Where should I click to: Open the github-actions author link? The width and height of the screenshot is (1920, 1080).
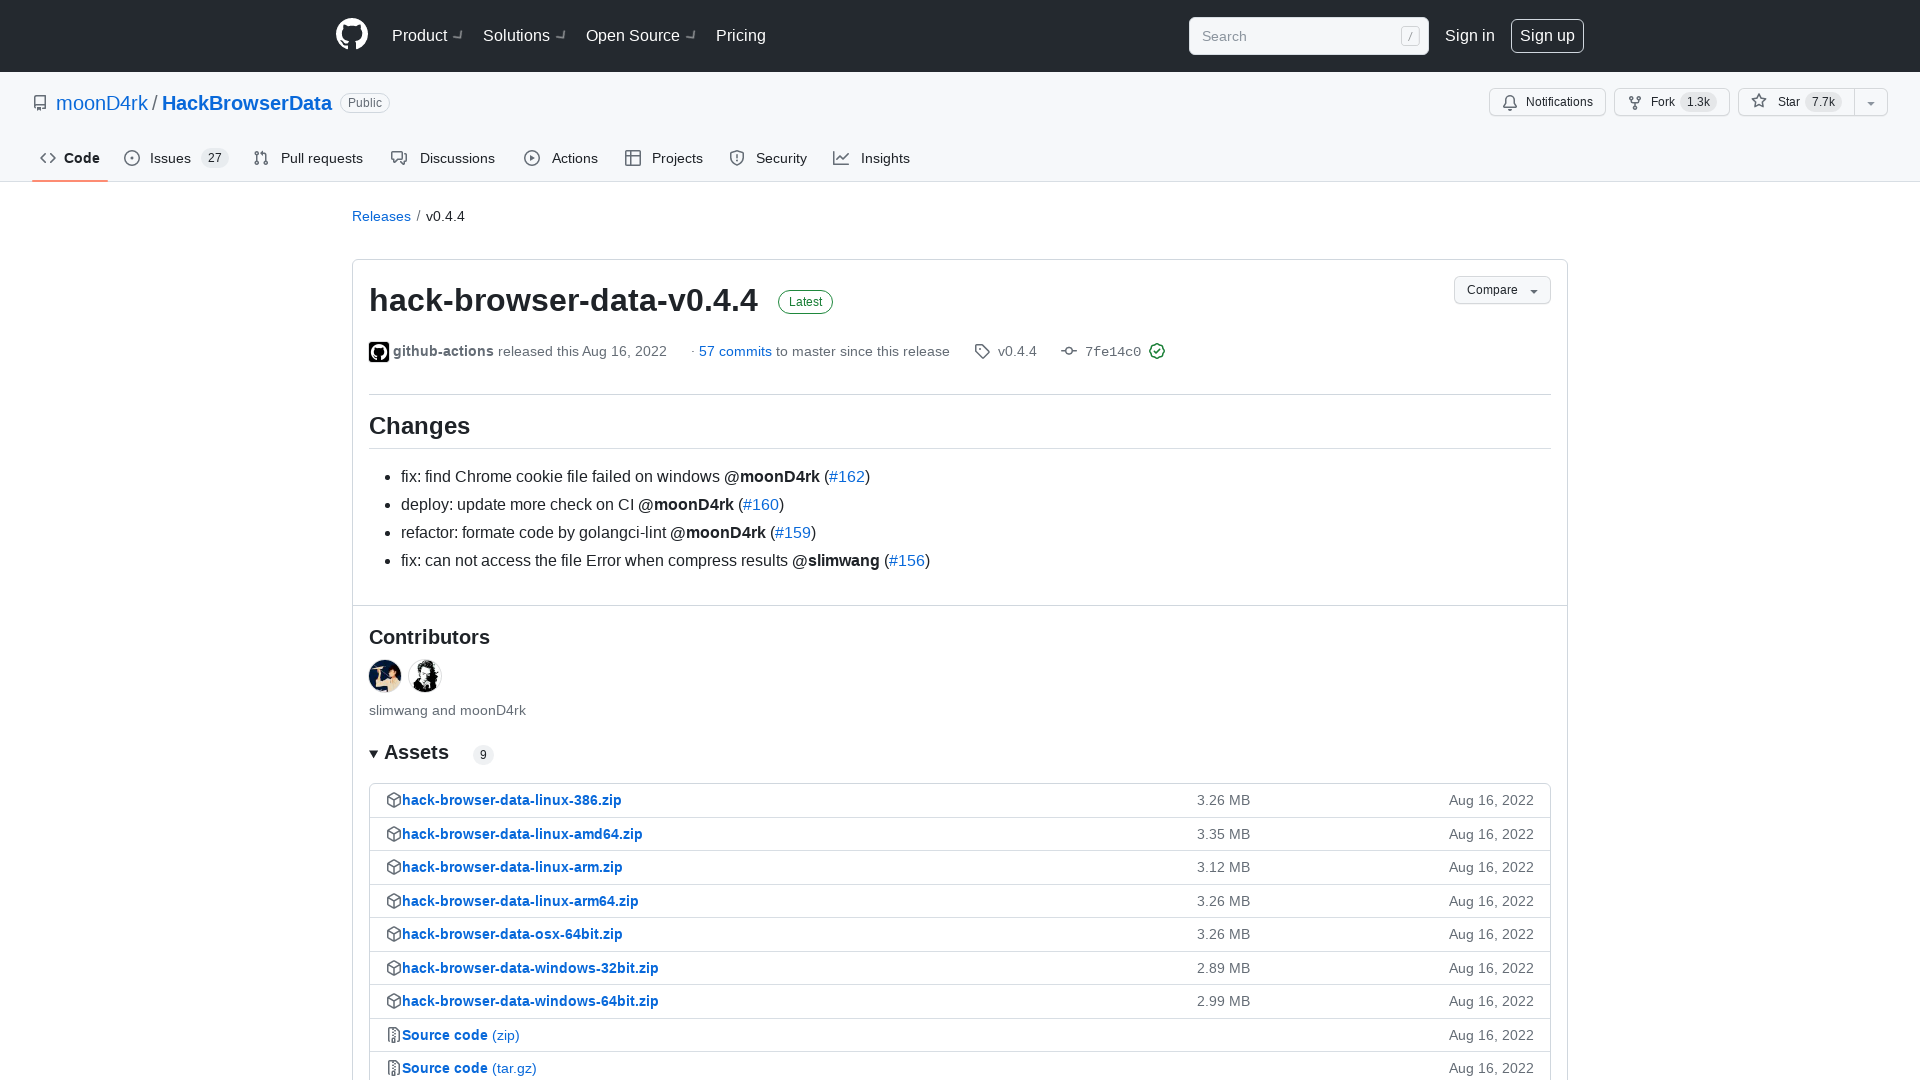(x=443, y=351)
